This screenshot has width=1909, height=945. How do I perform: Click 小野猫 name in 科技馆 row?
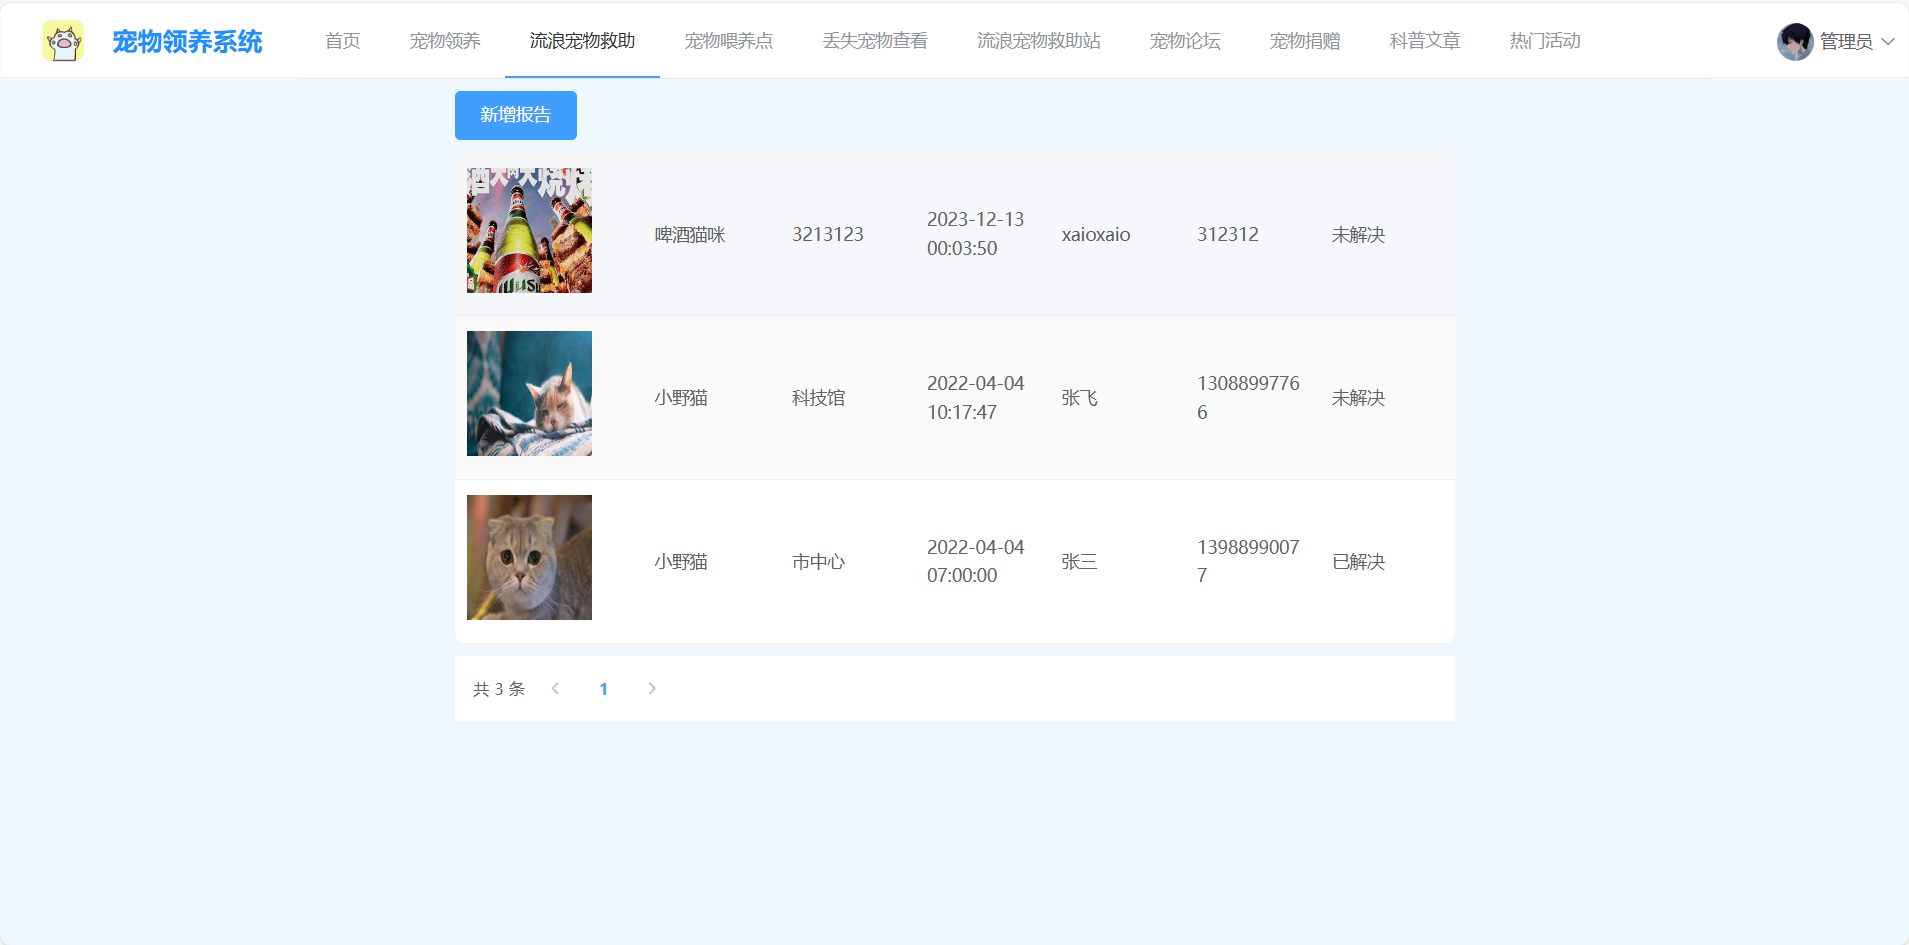(x=681, y=398)
